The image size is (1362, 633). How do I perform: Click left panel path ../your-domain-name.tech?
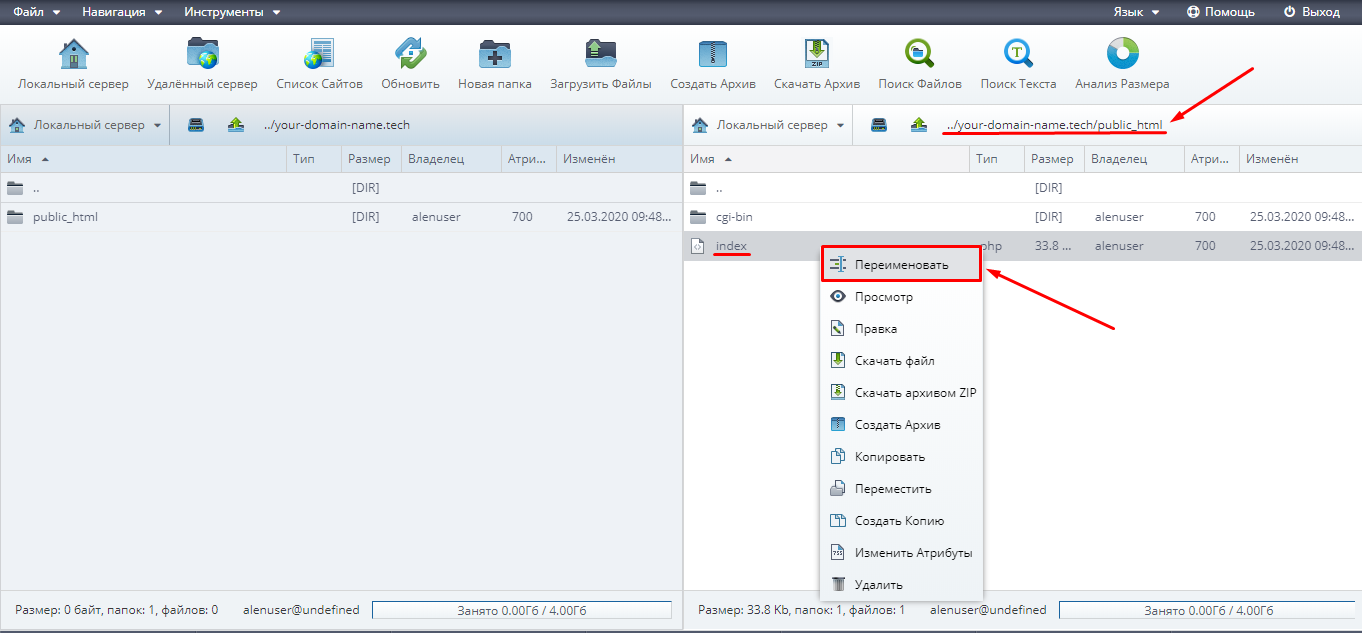[337, 126]
